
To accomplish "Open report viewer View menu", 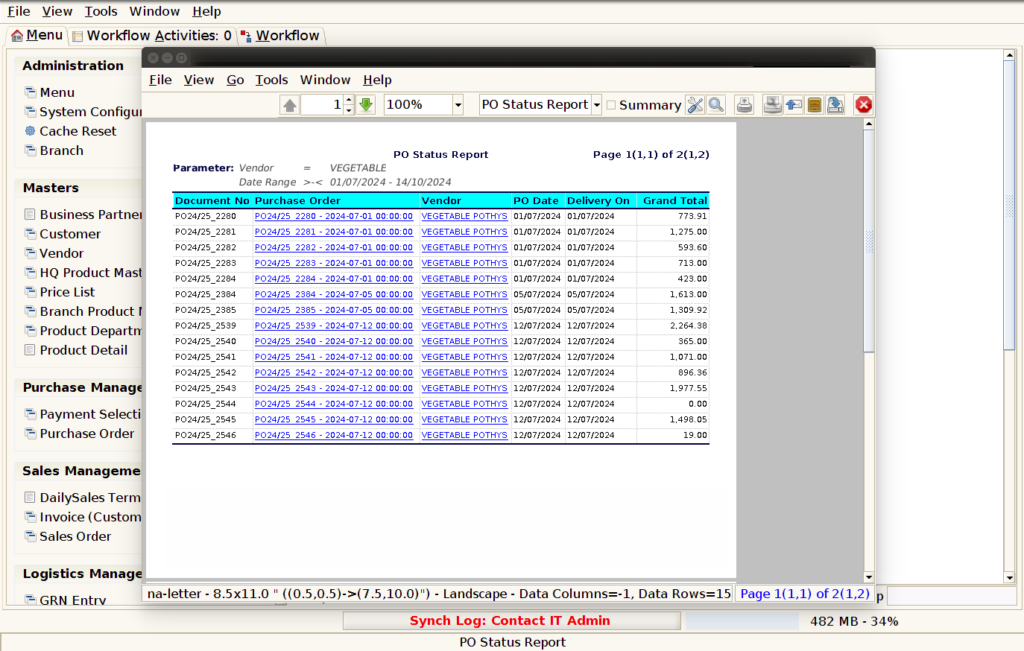I will (x=199, y=80).
